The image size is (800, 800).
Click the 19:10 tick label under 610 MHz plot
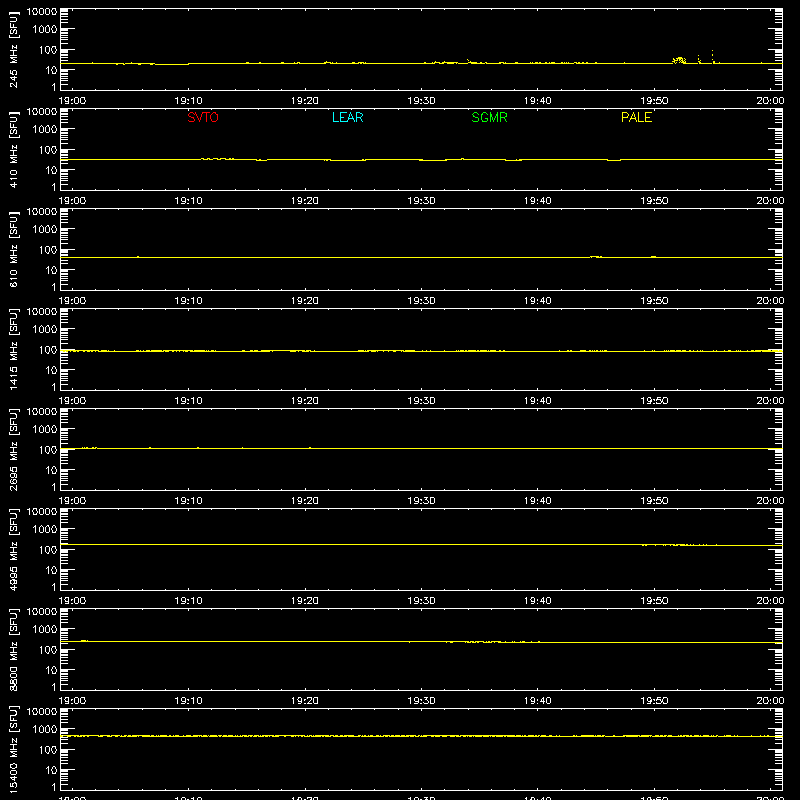click(x=189, y=301)
